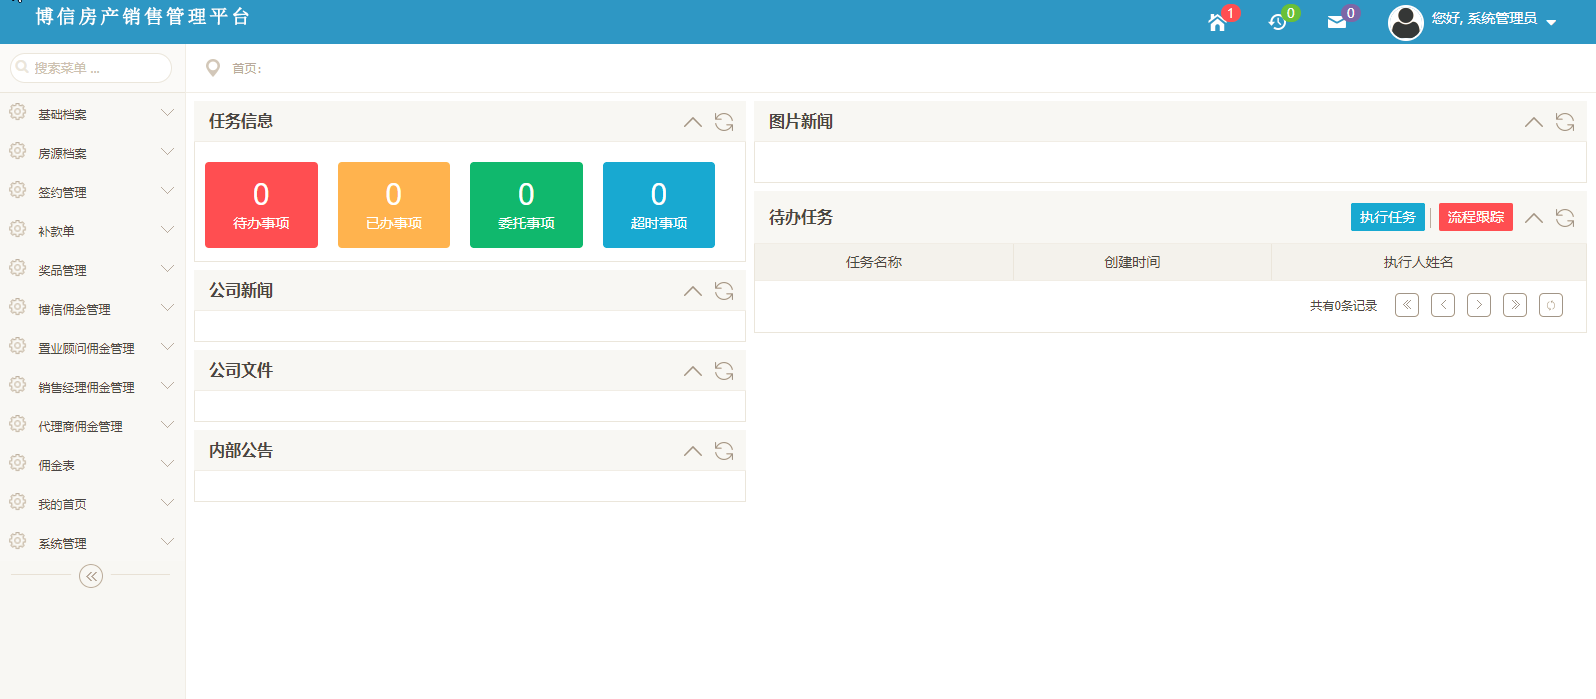This screenshot has width=1596, height=699.
Task: Refresh the 公司新闻 panel
Action: [724, 291]
